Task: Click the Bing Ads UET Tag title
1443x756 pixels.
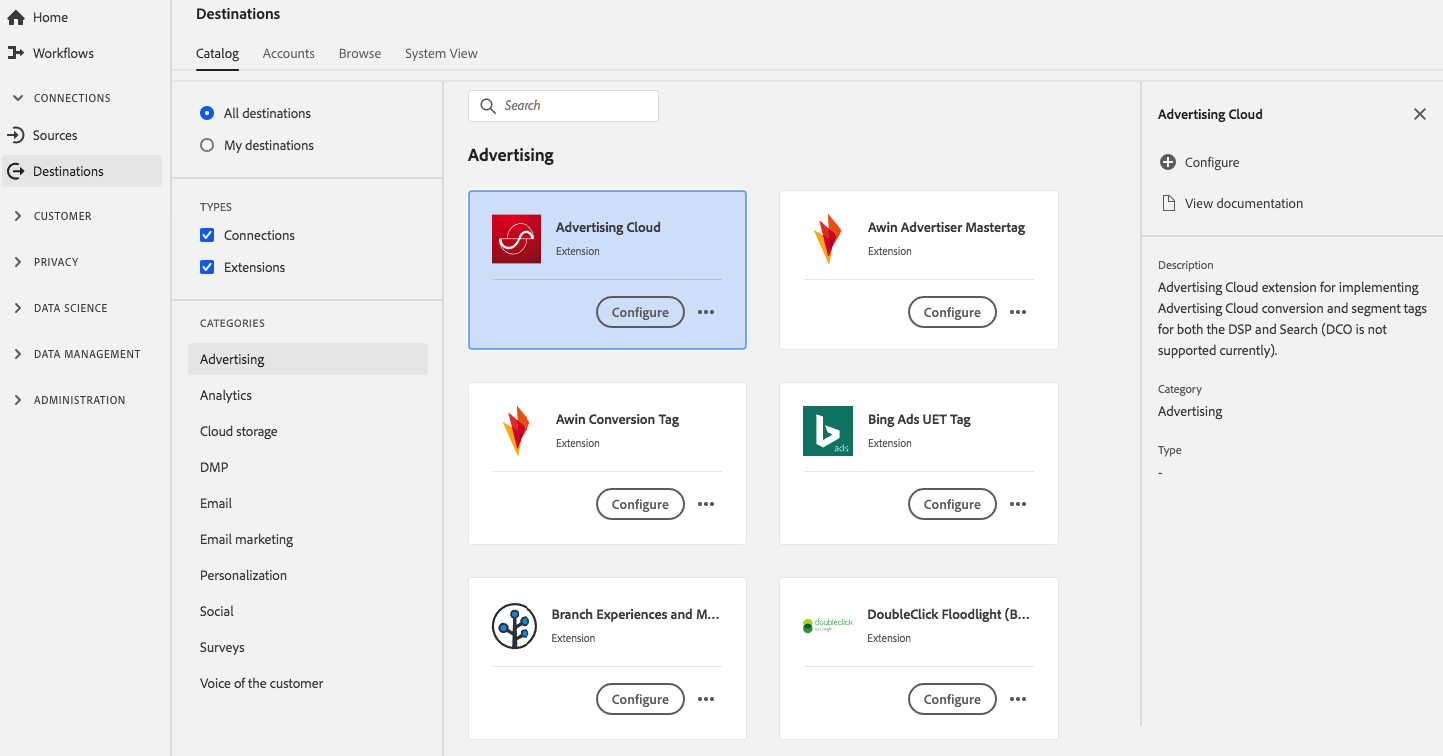Action: coord(919,419)
